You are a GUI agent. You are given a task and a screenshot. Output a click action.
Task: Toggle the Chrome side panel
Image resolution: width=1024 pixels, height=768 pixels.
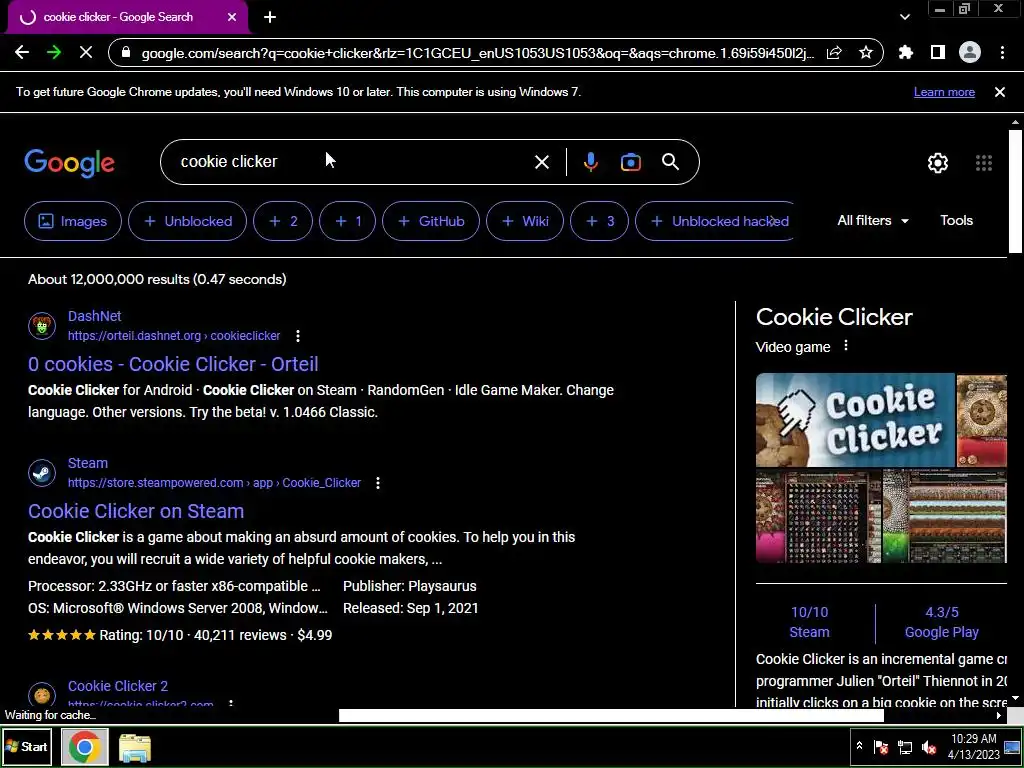pos(938,53)
